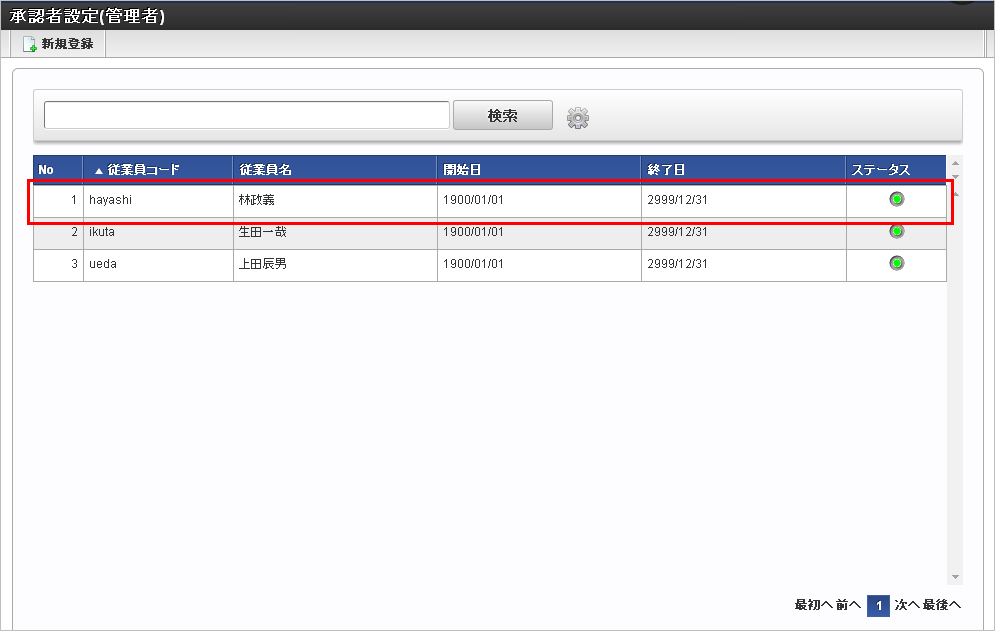The image size is (995, 631).
Task: Go to previous page with 前へ
Action: pyautogui.click(x=848, y=605)
